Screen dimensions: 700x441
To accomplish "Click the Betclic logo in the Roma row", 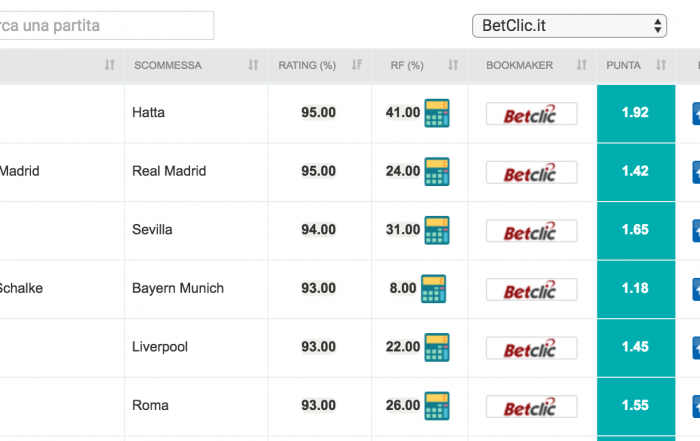I will point(531,407).
